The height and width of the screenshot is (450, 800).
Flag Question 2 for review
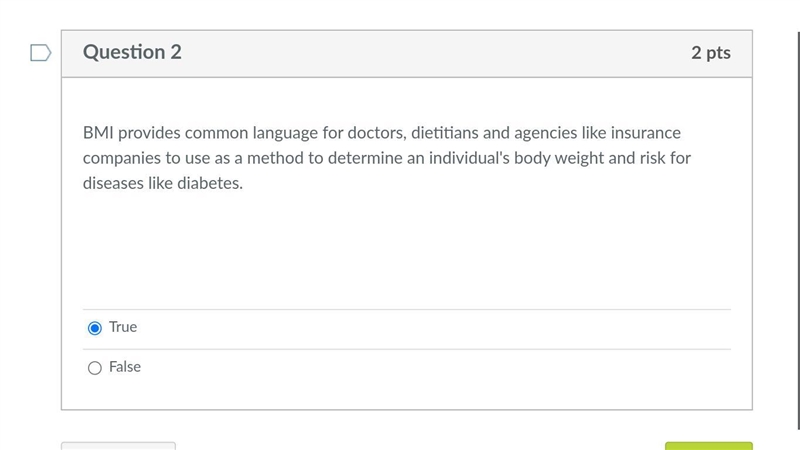click(40, 53)
